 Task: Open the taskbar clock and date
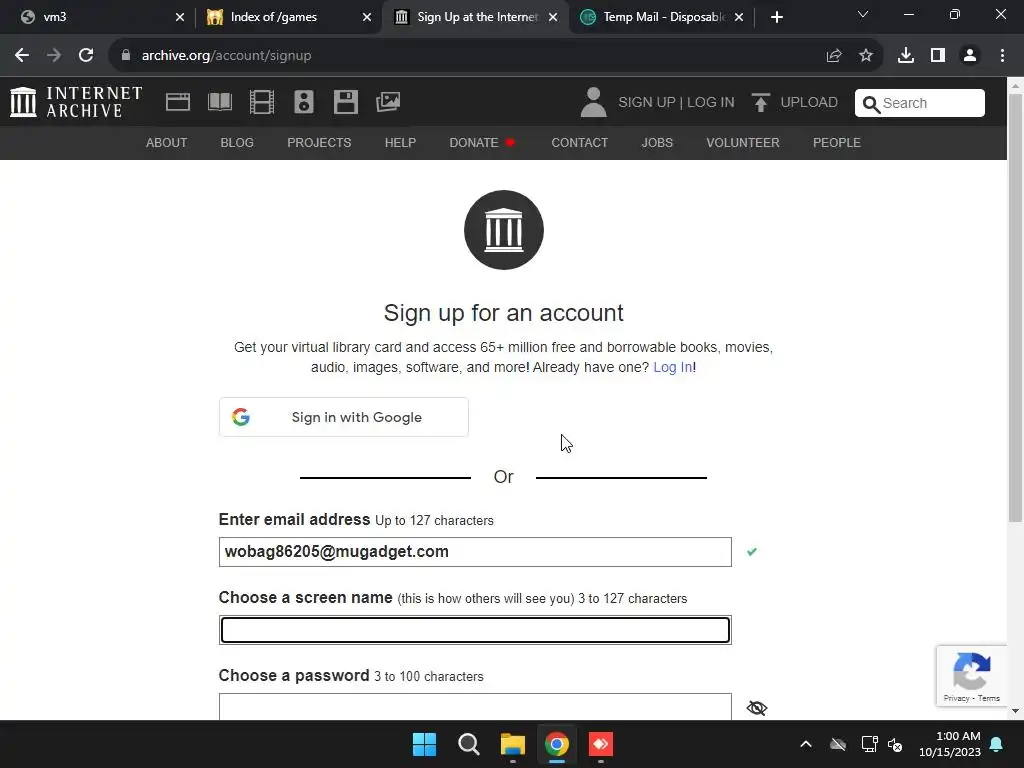point(950,744)
